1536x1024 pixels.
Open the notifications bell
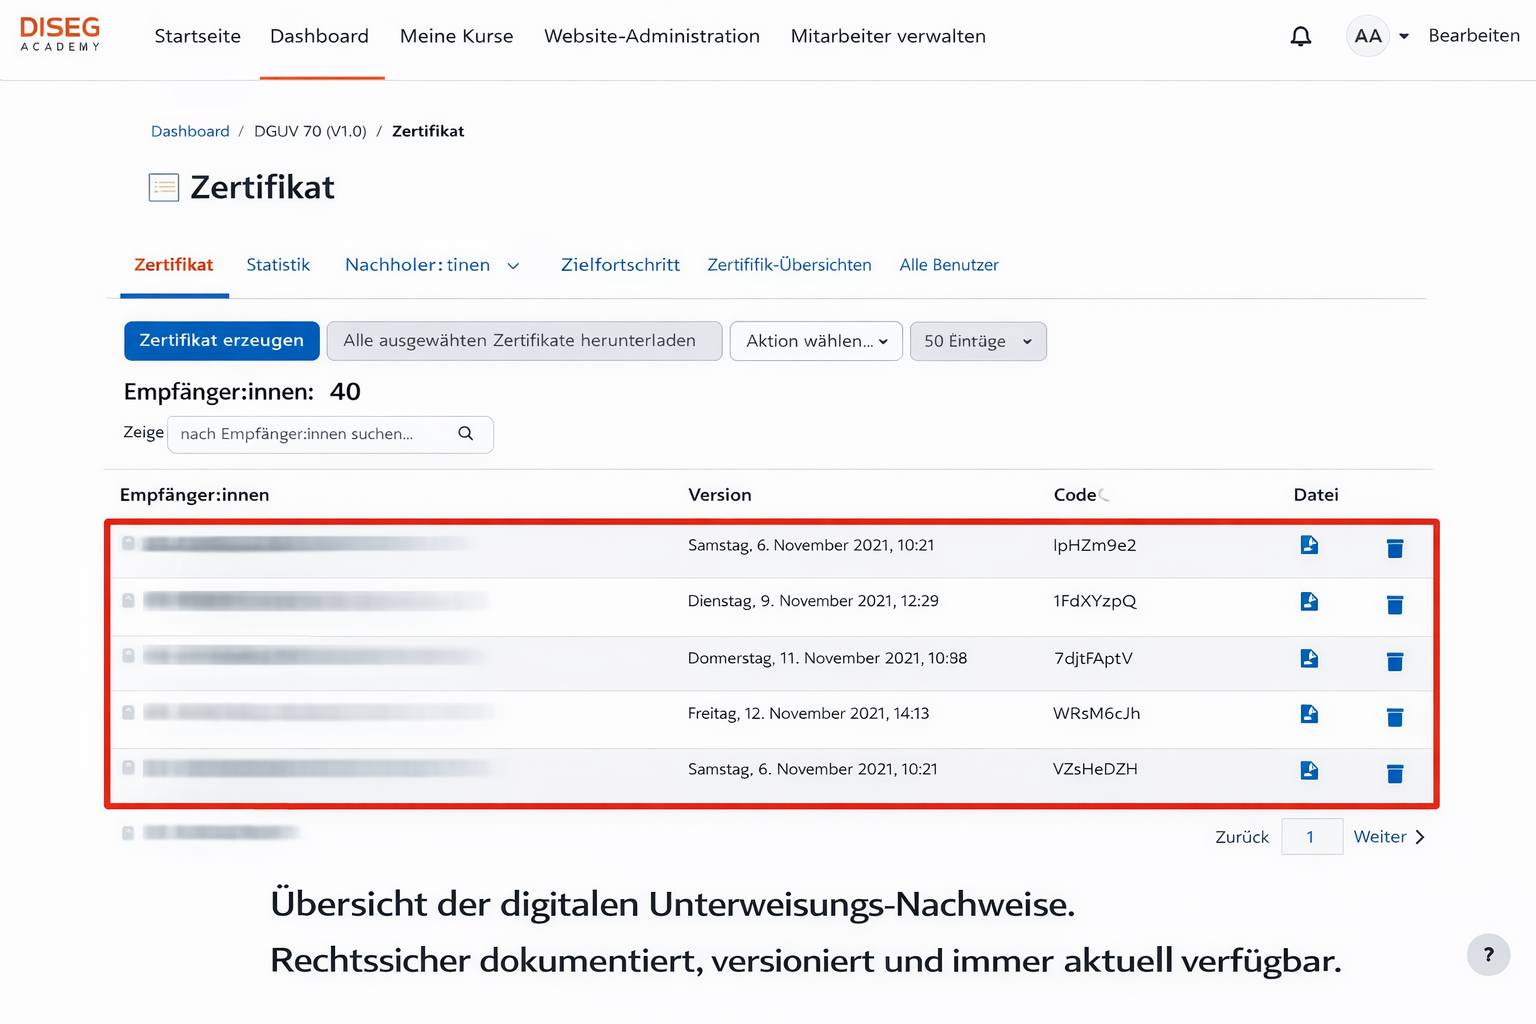1301,36
